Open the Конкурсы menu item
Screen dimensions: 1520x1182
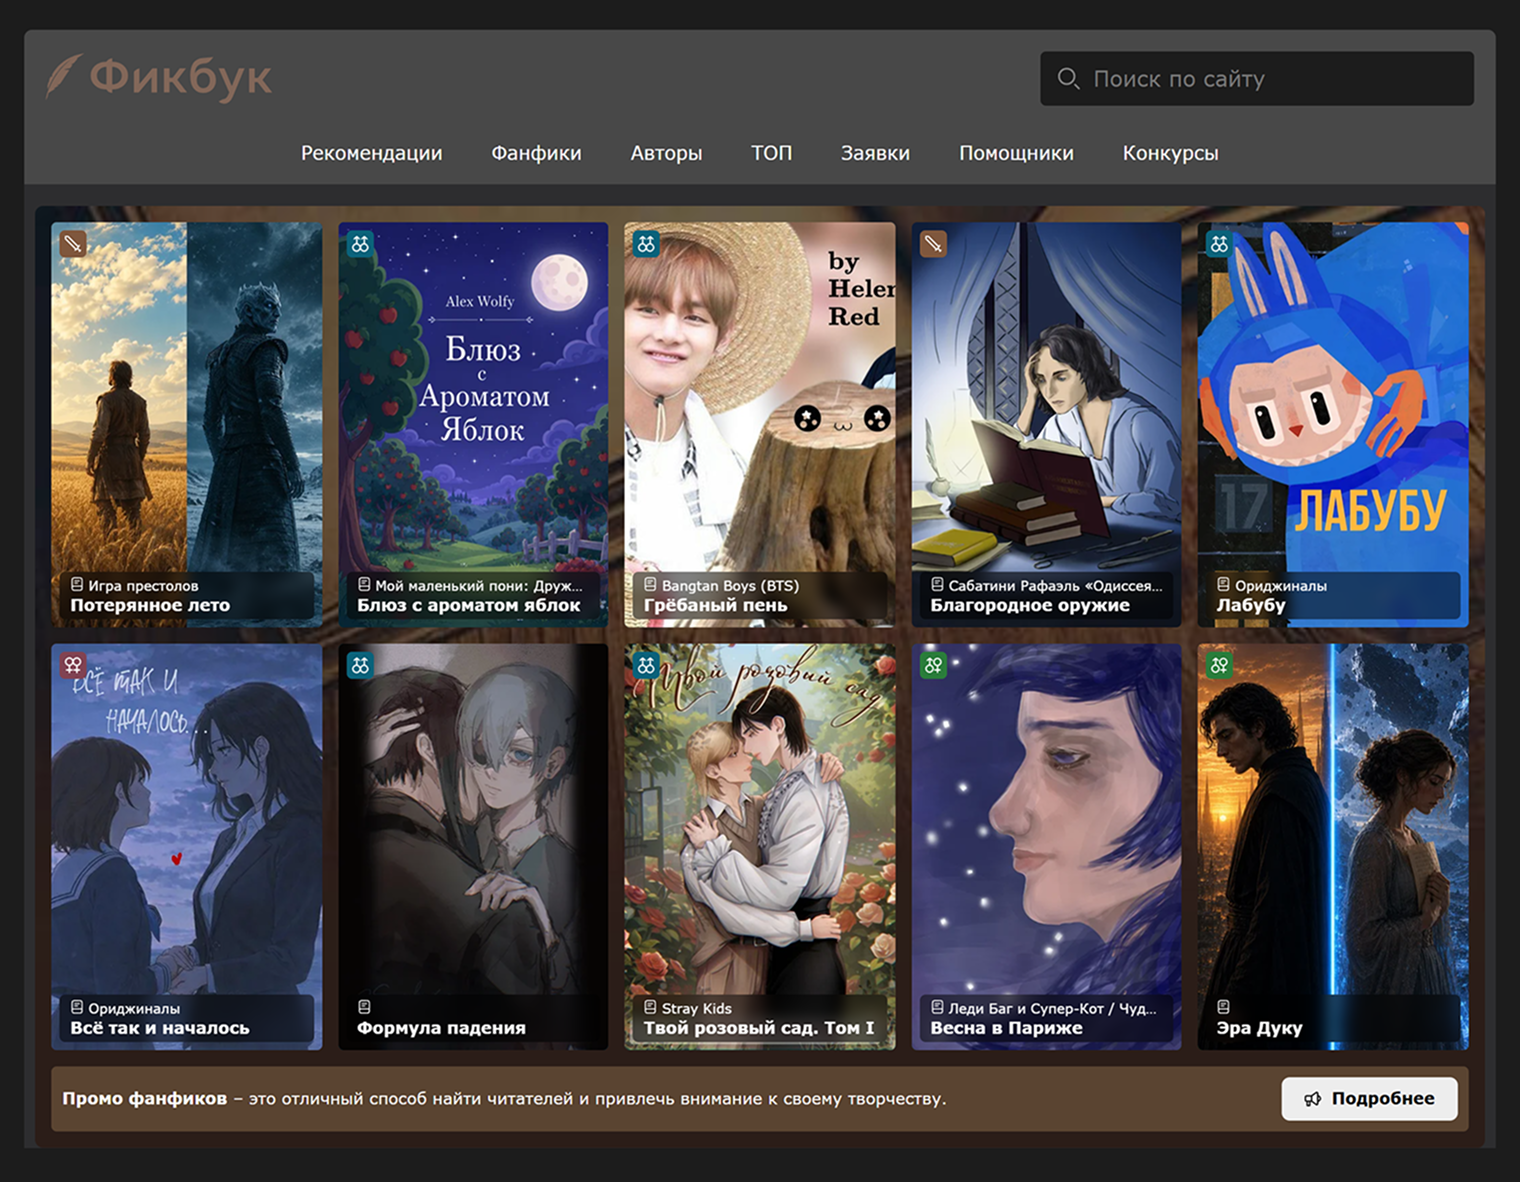(x=1170, y=153)
